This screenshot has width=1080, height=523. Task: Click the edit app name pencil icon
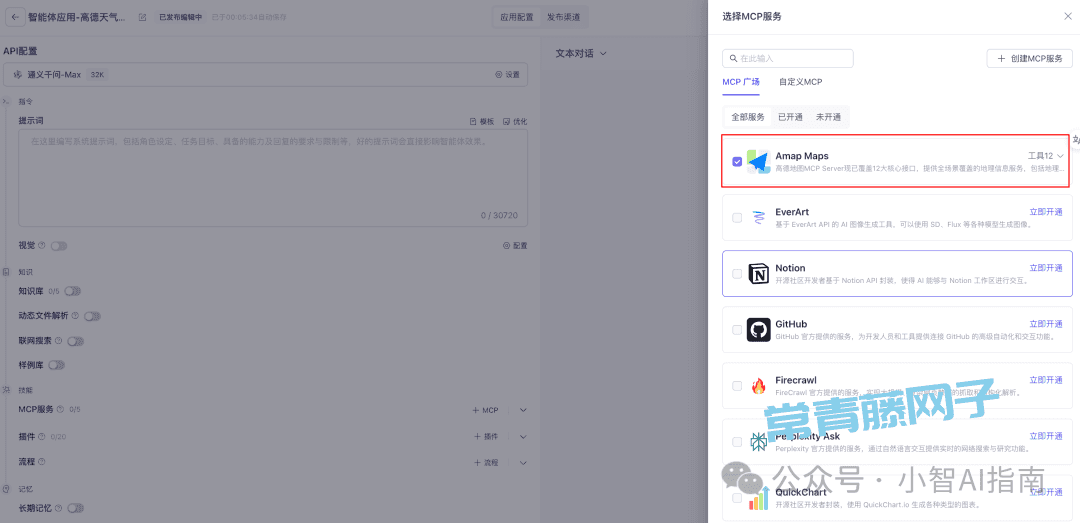point(143,17)
